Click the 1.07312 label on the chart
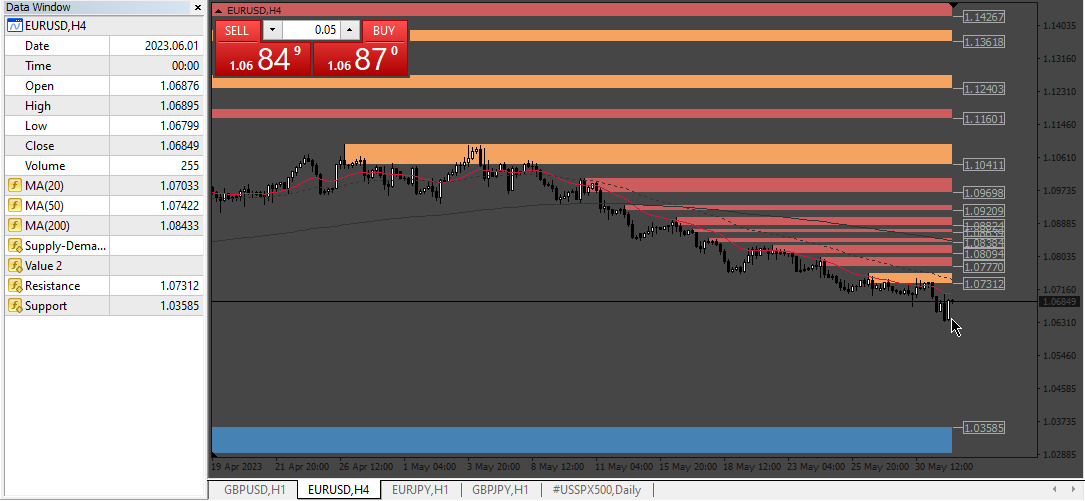The image size is (1085, 501). [984, 284]
